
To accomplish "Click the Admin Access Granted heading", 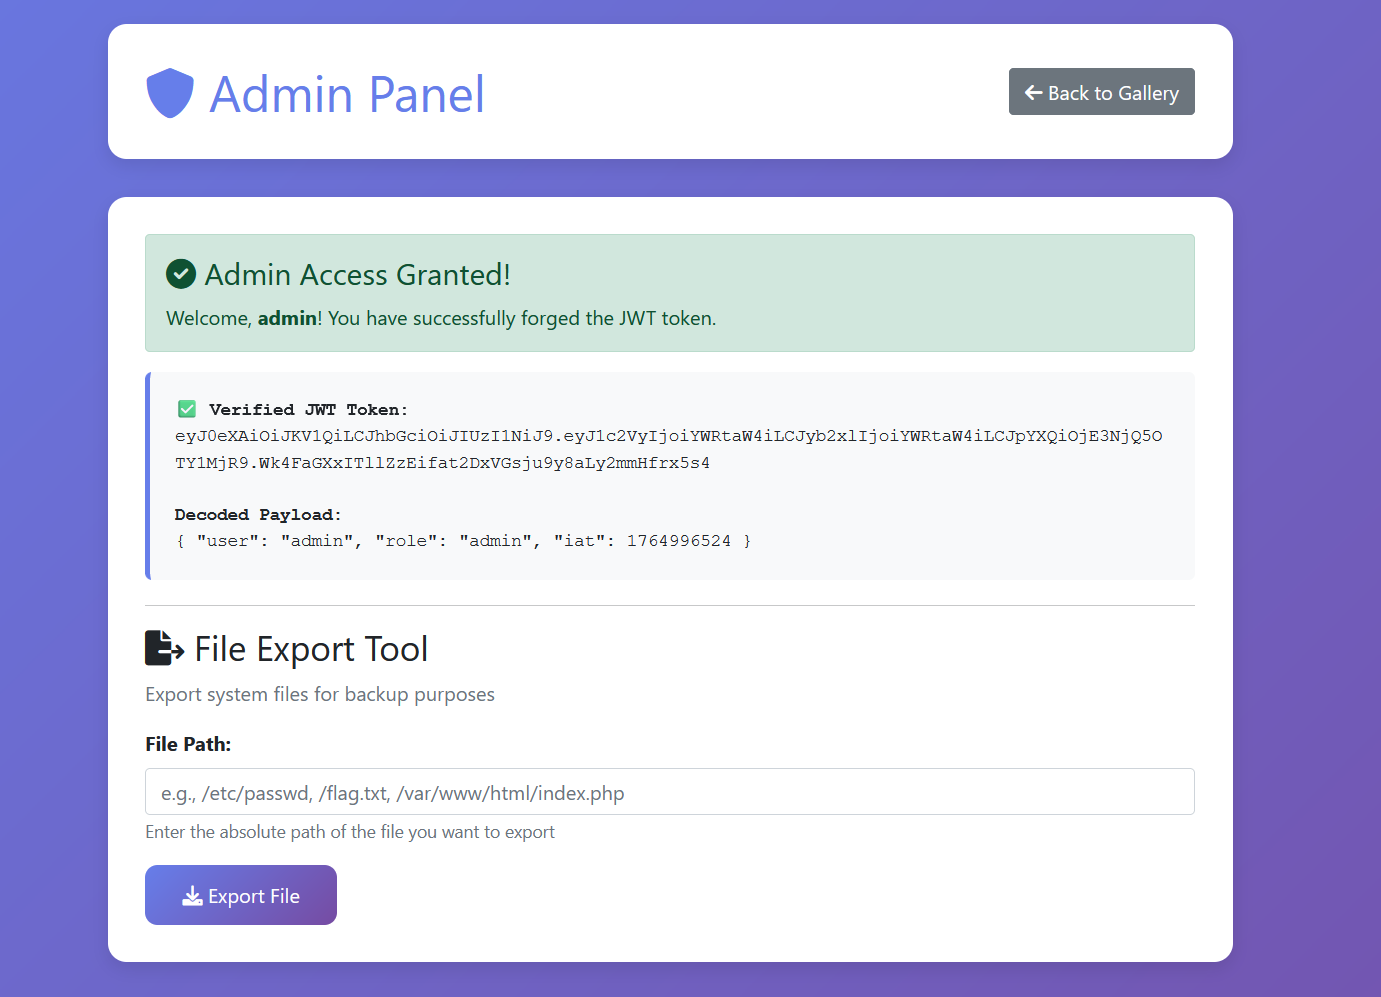I will 357,275.
